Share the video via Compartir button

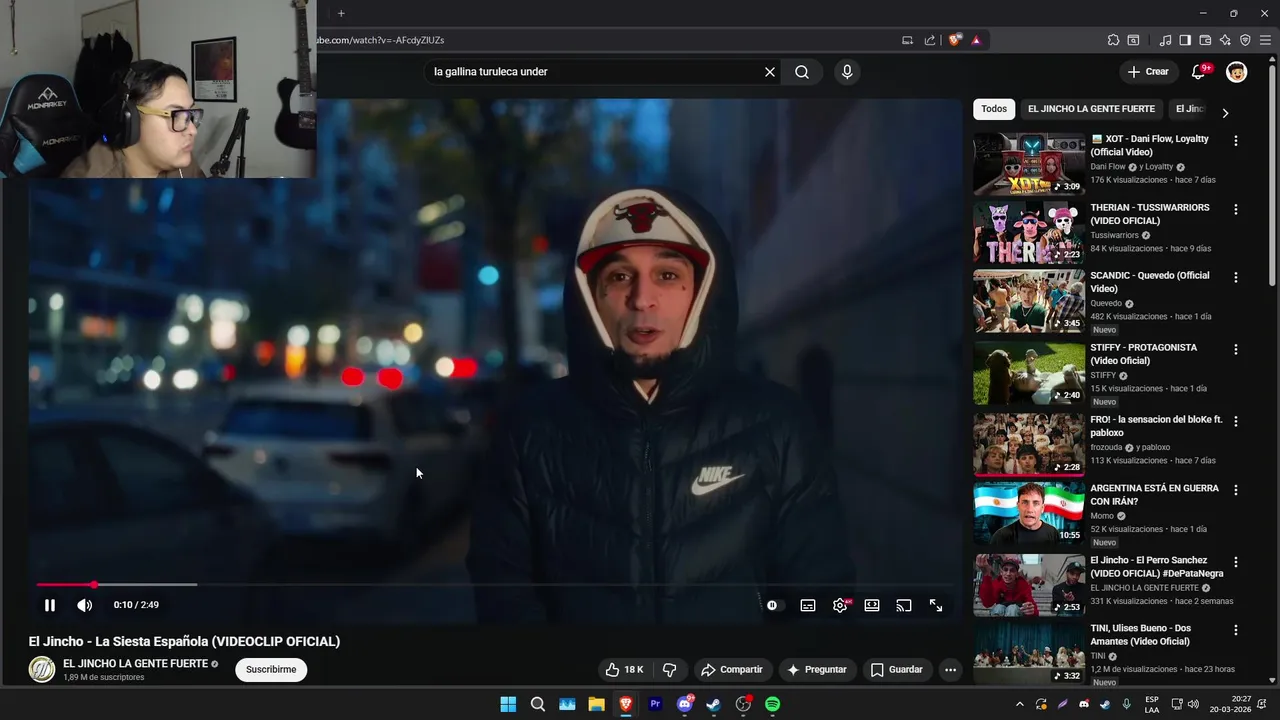tap(731, 670)
